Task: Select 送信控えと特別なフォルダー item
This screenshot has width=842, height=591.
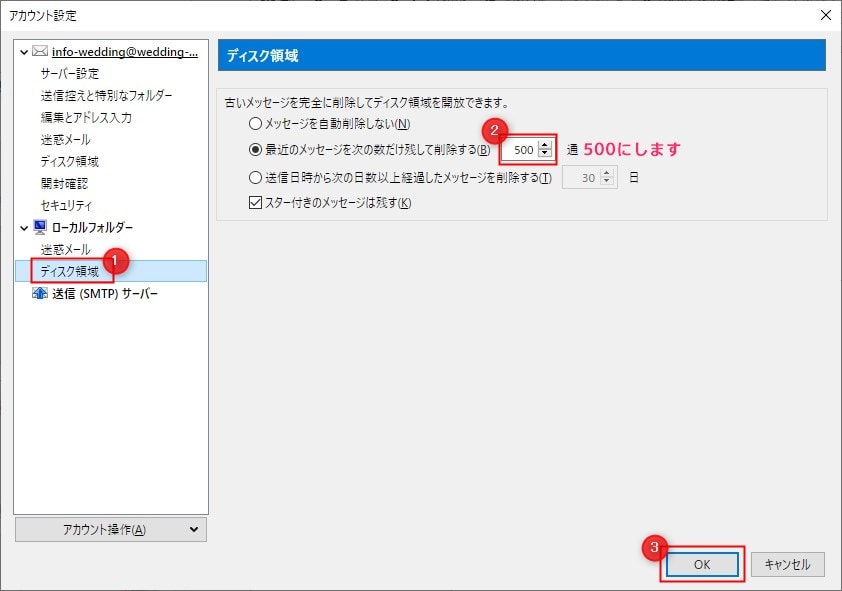Action: (x=106, y=96)
